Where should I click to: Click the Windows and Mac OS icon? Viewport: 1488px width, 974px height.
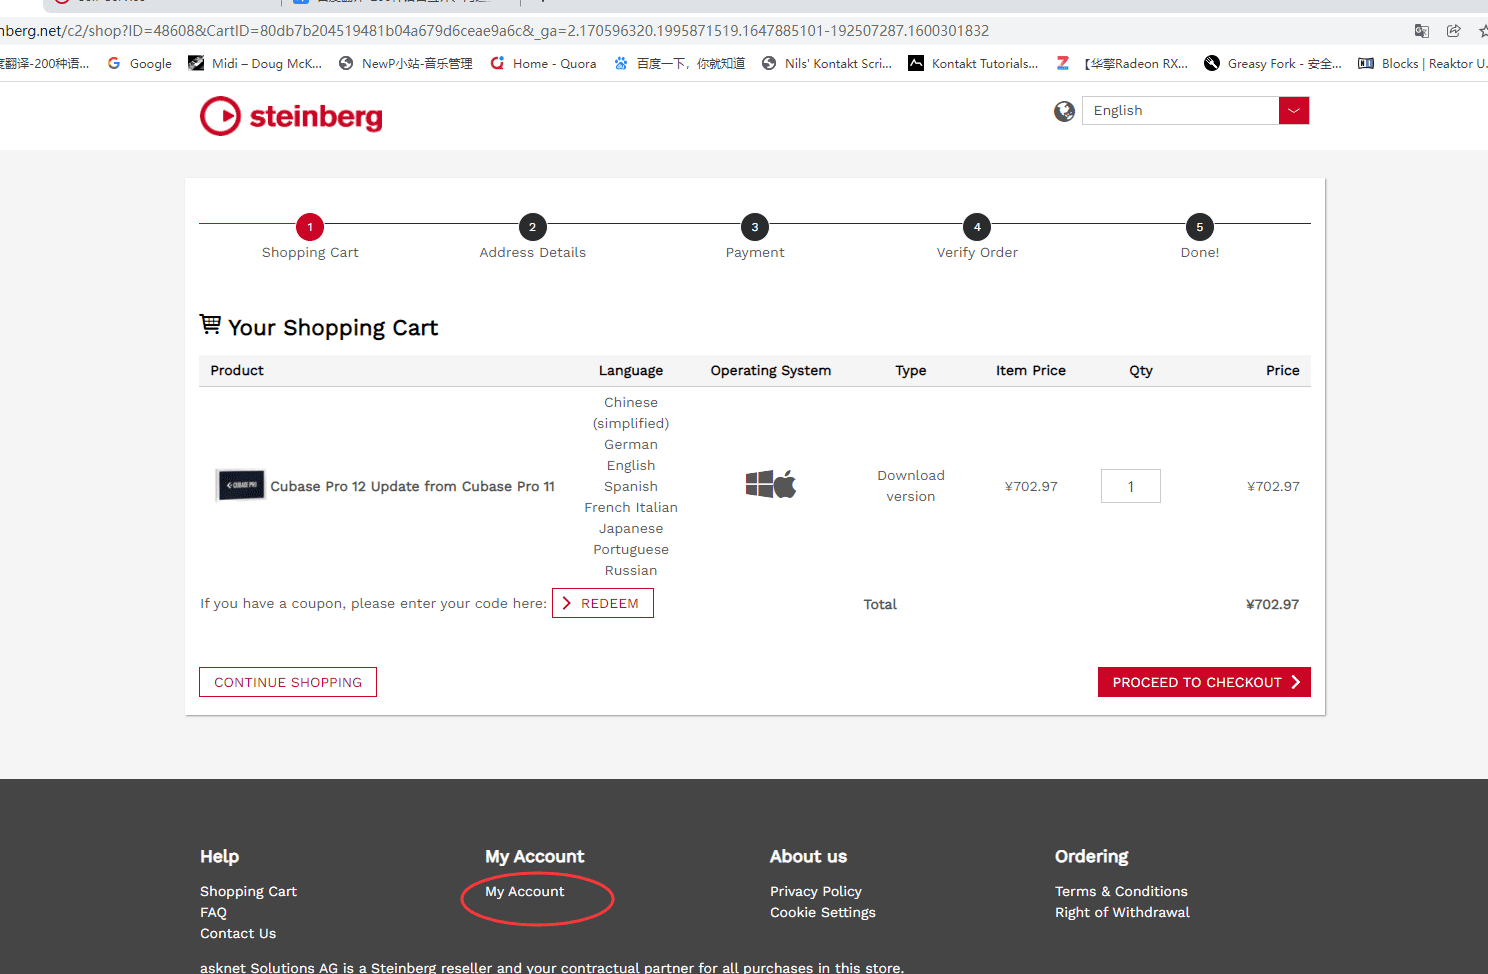(771, 484)
